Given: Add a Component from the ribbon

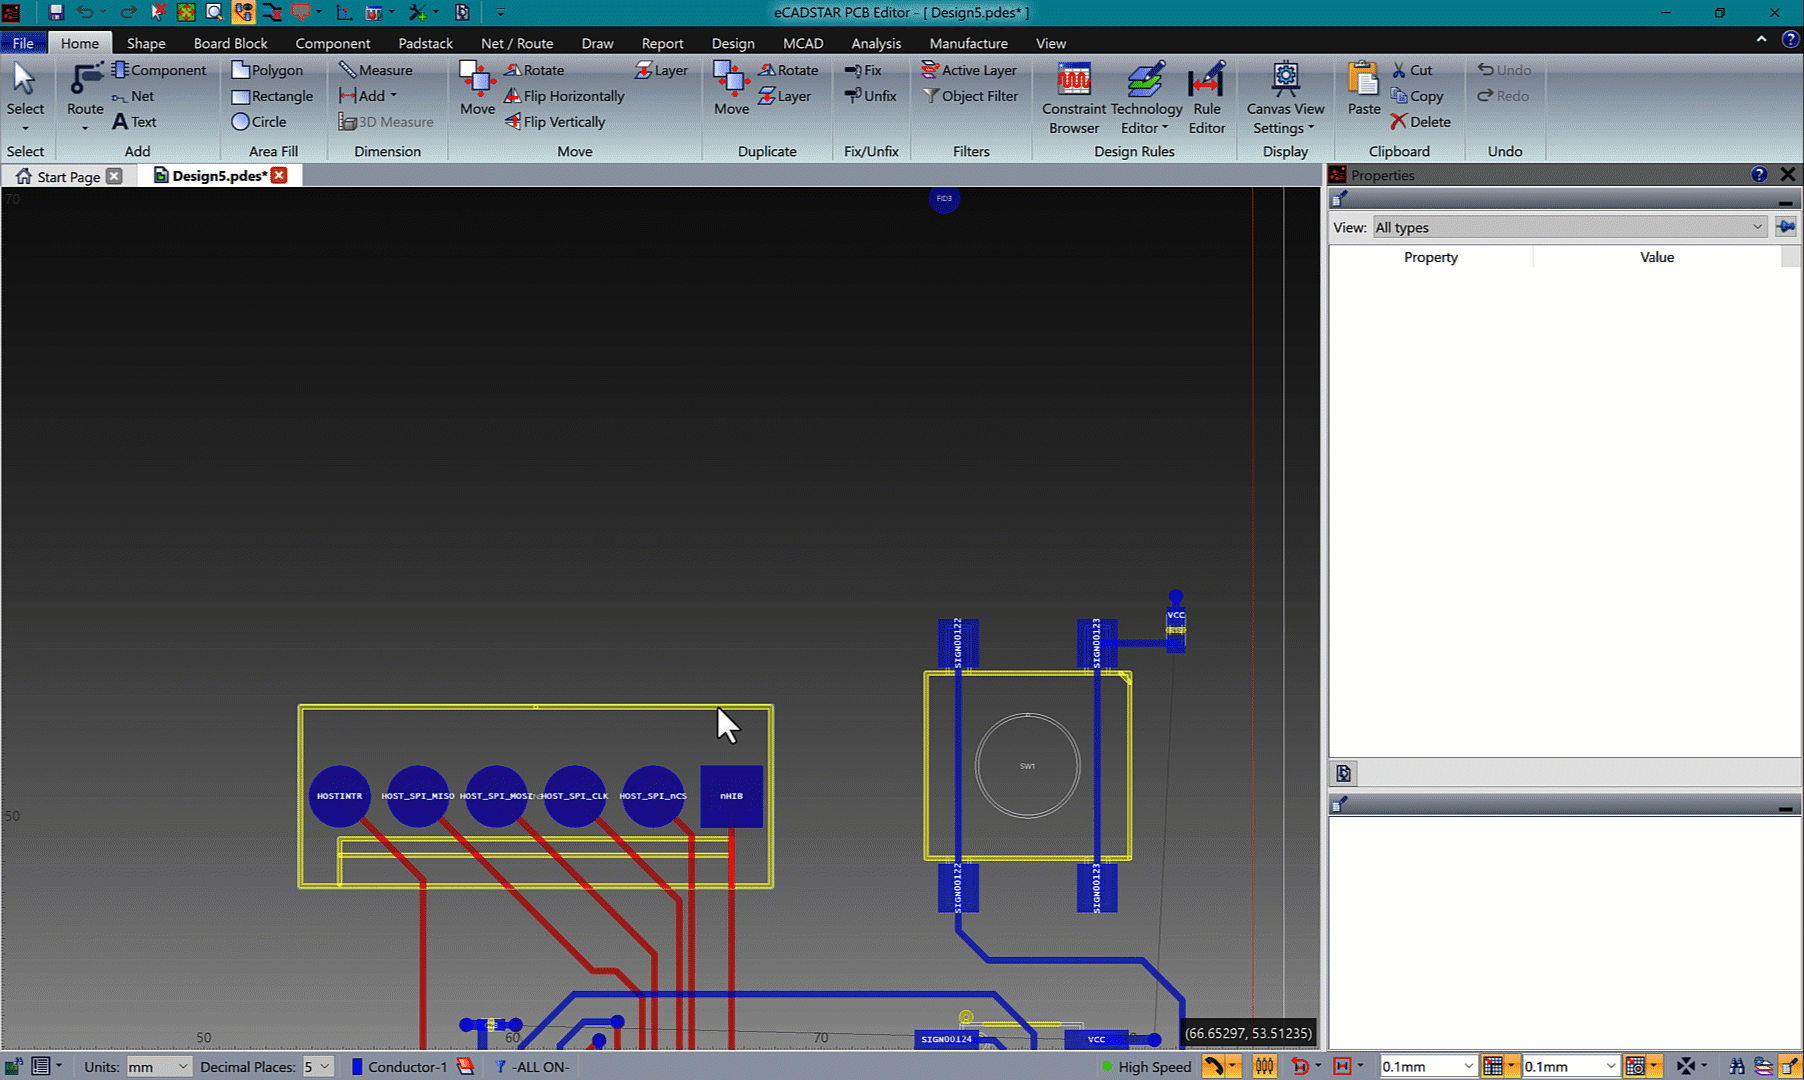Looking at the screenshot, I should tap(159, 70).
